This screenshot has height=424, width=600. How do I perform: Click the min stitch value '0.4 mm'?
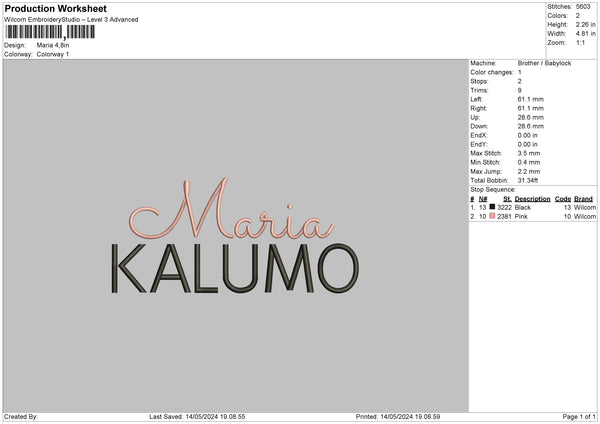529,162
